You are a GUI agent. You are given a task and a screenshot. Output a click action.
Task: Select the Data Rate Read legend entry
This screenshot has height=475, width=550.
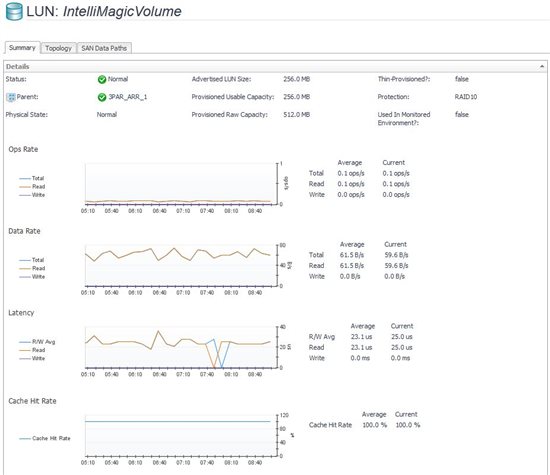32,268
